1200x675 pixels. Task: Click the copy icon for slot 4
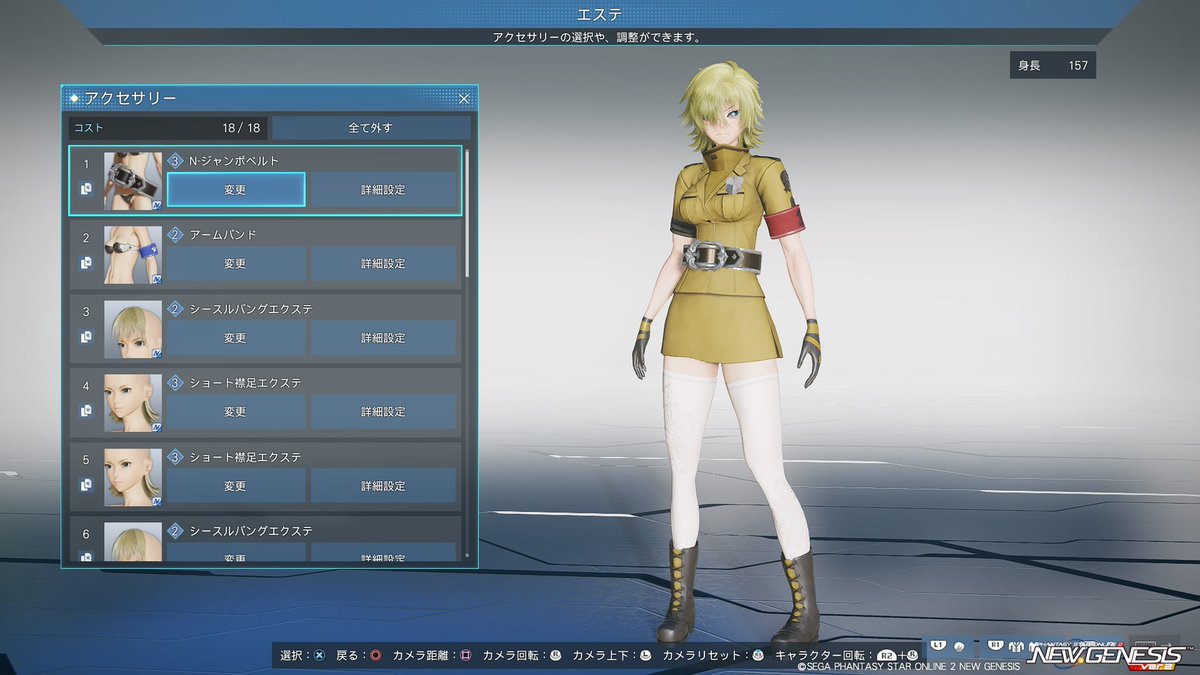[x=86, y=411]
